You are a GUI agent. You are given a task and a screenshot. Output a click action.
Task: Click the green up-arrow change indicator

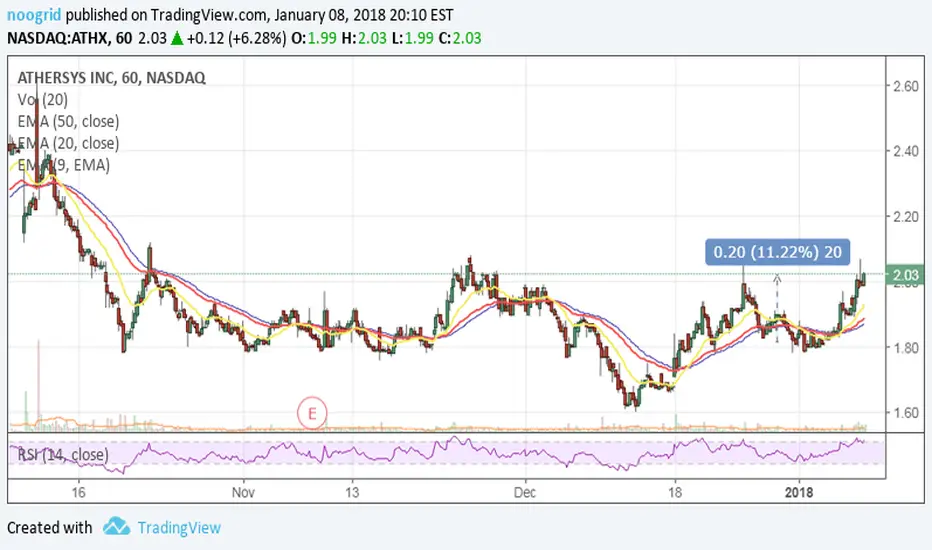tap(177, 39)
